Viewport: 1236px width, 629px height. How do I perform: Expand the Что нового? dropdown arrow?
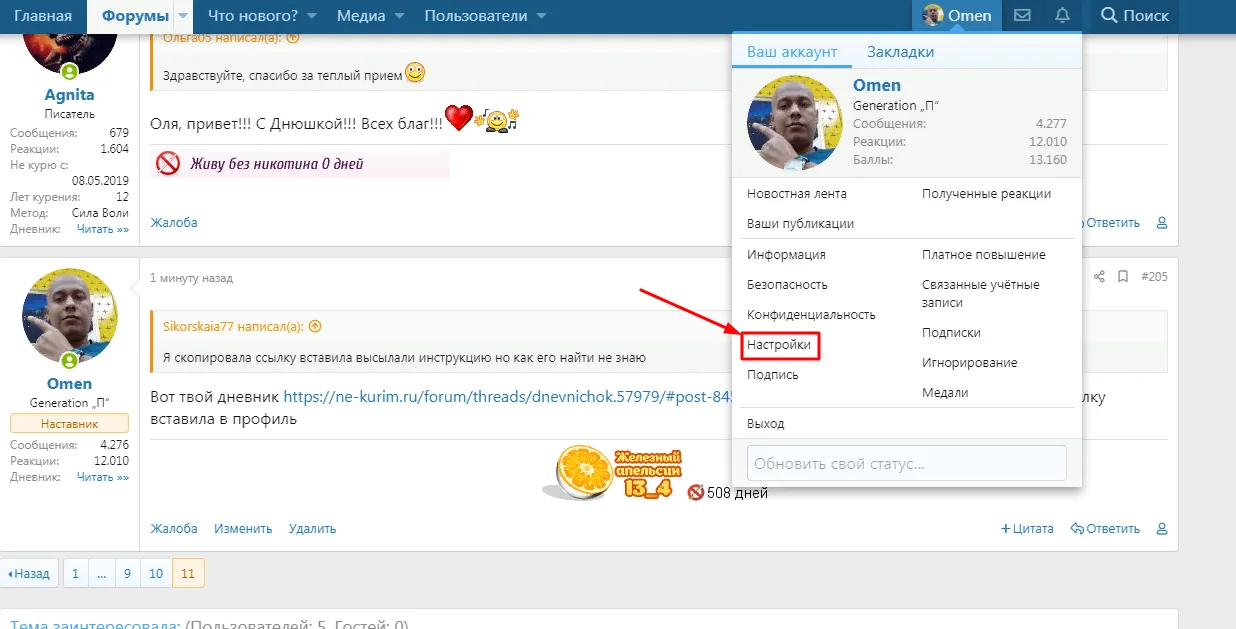tap(312, 16)
